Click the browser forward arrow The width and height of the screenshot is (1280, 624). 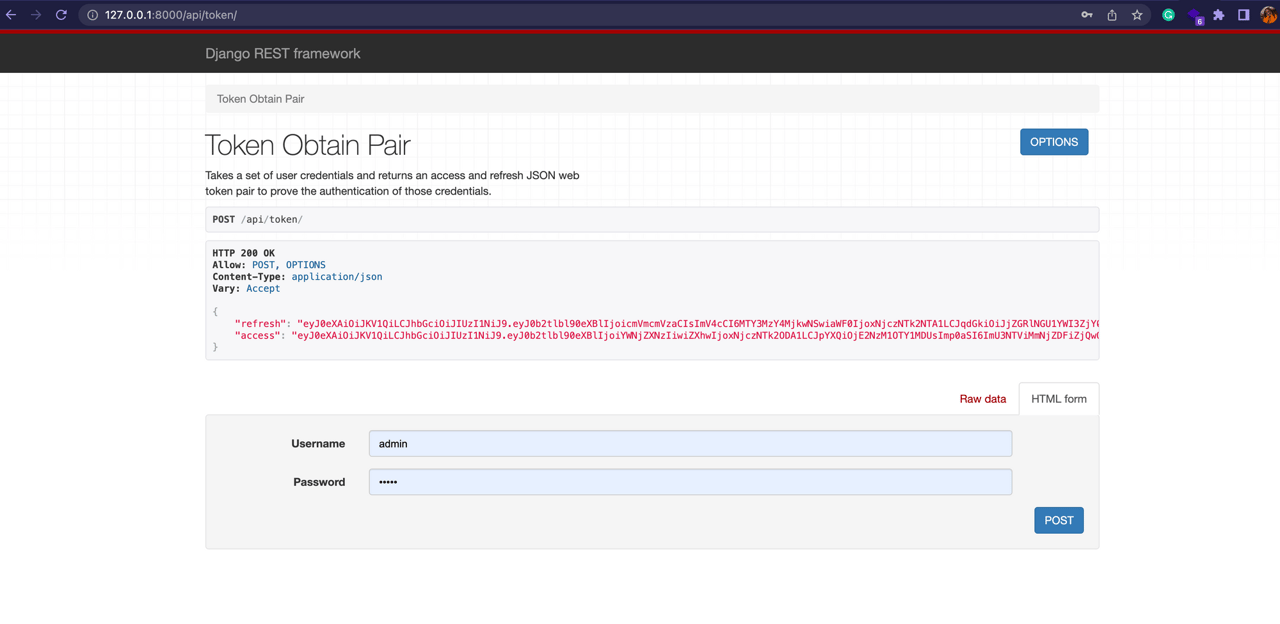(36, 15)
